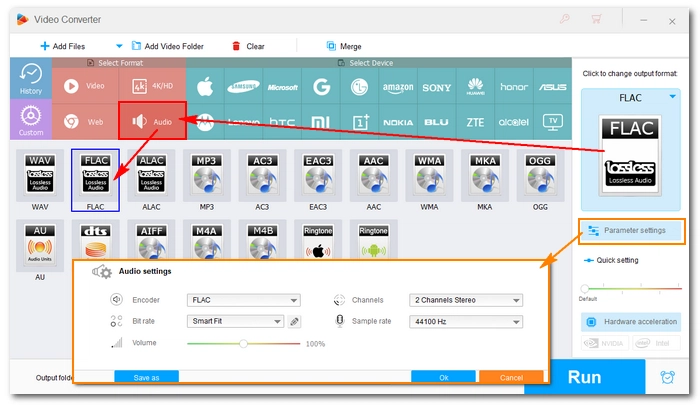
Task: Choose the Huawei device brand
Action: tap(475, 86)
